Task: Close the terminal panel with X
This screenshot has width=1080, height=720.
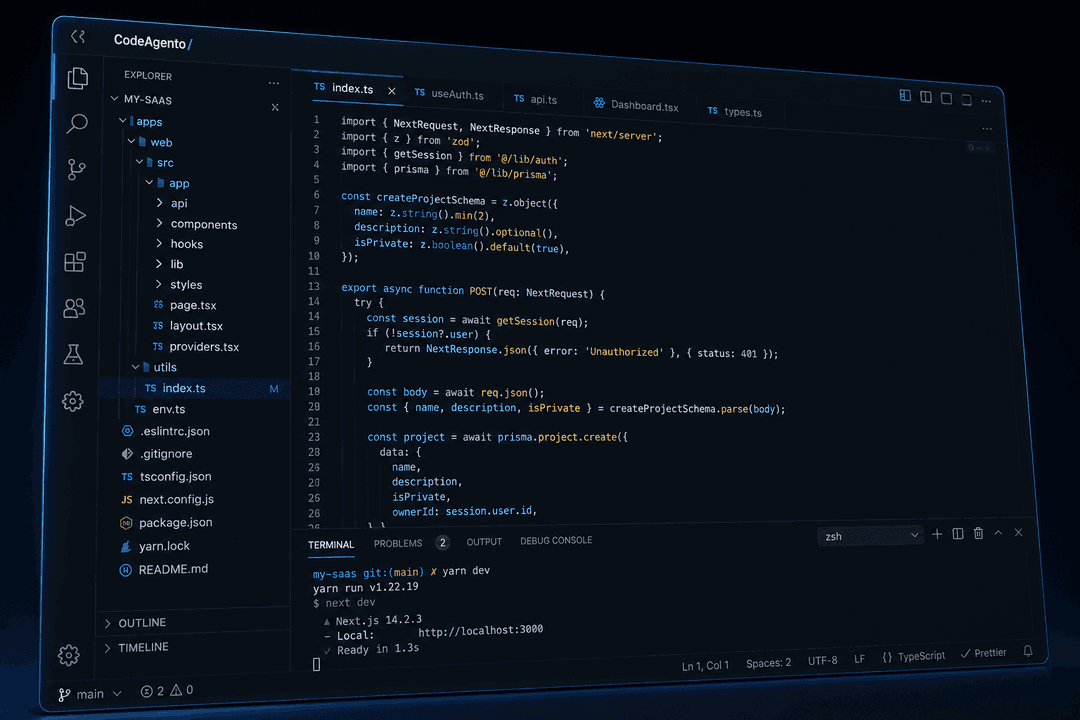Action: pyautogui.click(x=1019, y=533)
